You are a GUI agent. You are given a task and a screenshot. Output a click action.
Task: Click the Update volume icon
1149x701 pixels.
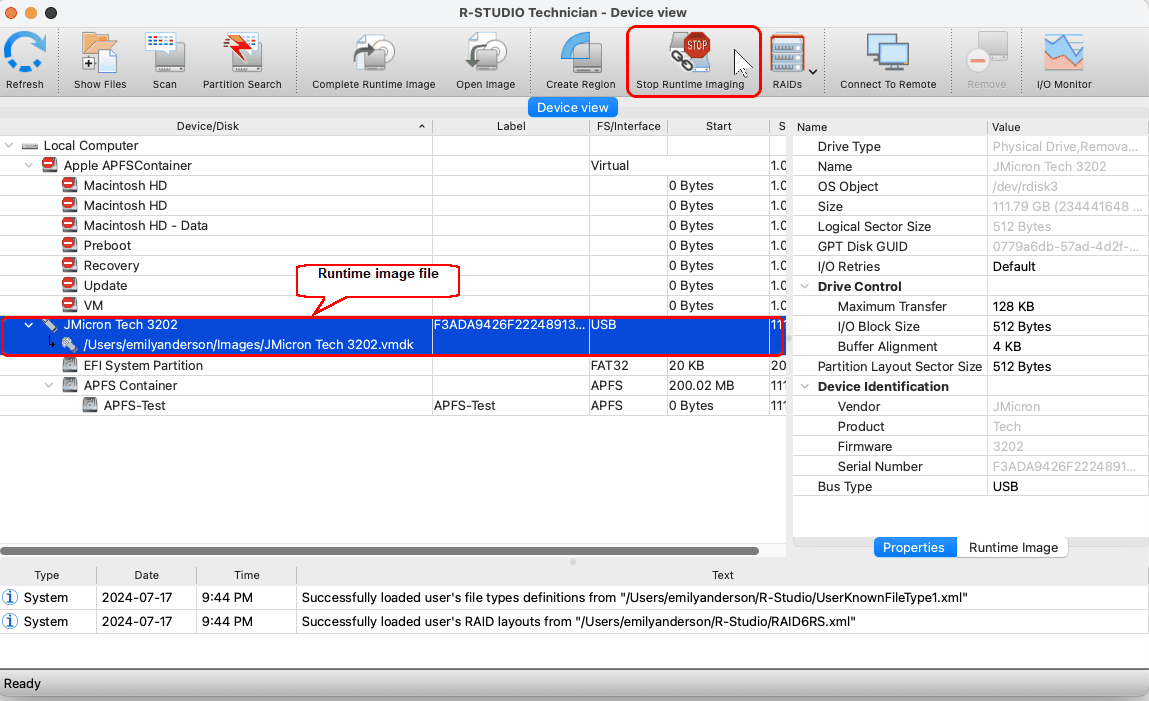pyautogui.click(x=70, y=285)
